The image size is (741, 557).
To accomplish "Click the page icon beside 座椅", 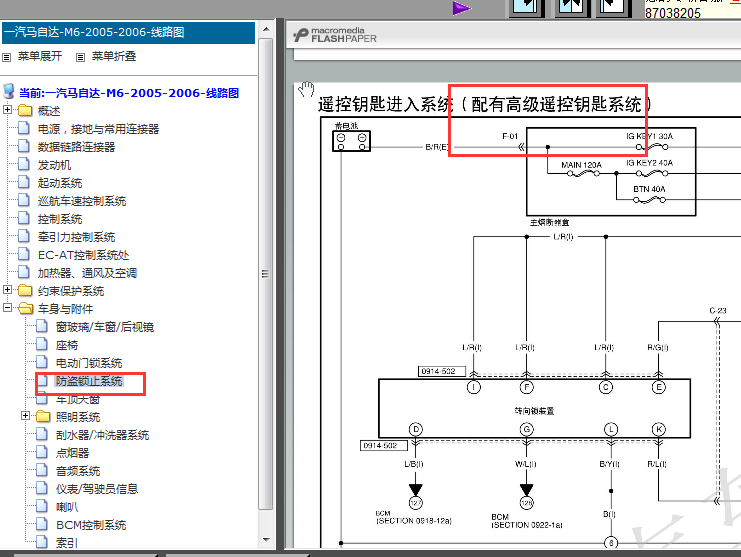I will [x=42, y=344].
